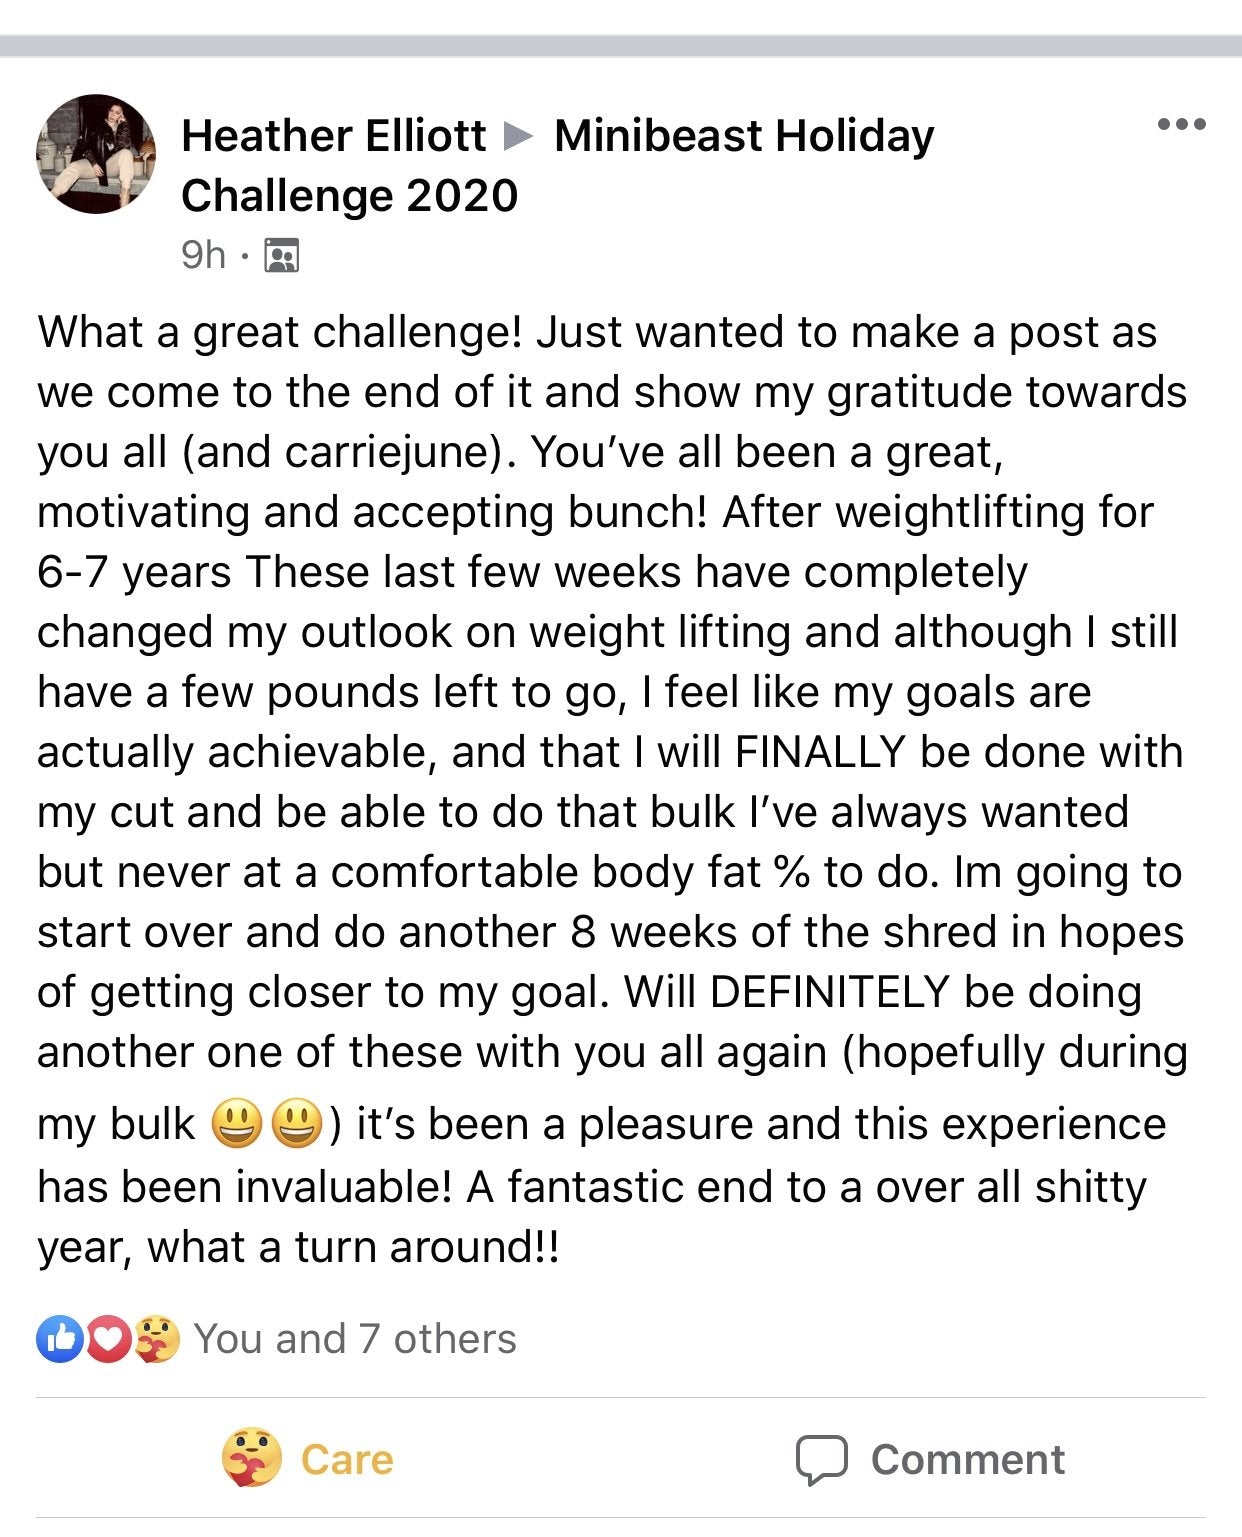Click the word "FINALLY" in the post
The height and width of the screenshot is (1537, 1242).
click(820, 753)
